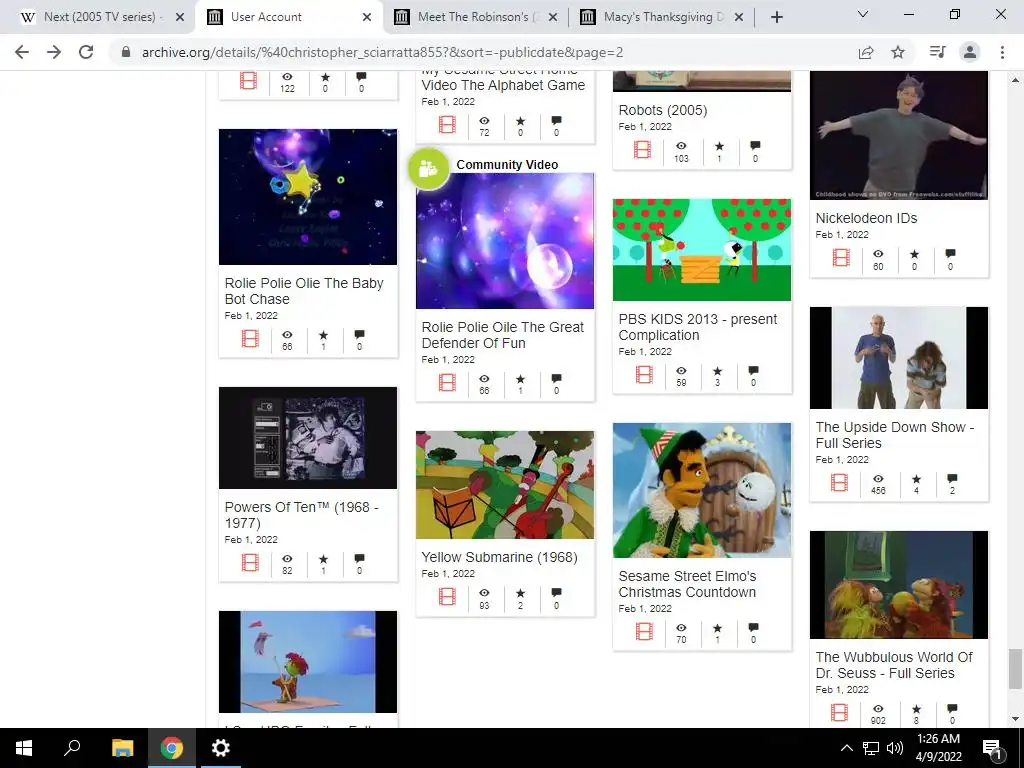Open File Explorer from taskbar

[122, 748]
